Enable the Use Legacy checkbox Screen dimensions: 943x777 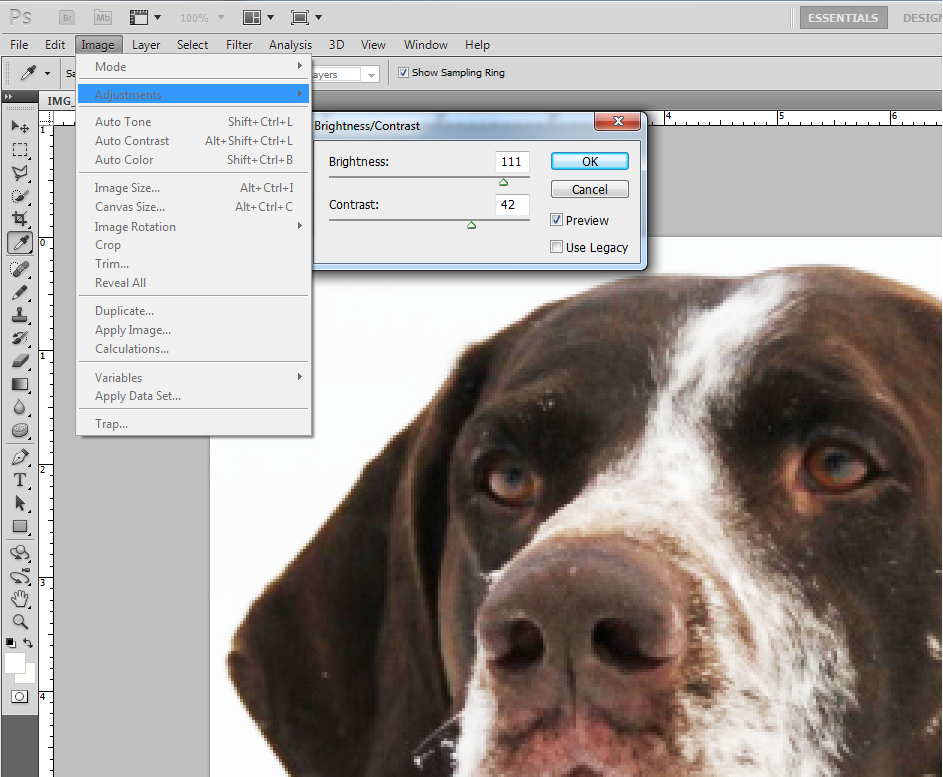click(556, 247)
